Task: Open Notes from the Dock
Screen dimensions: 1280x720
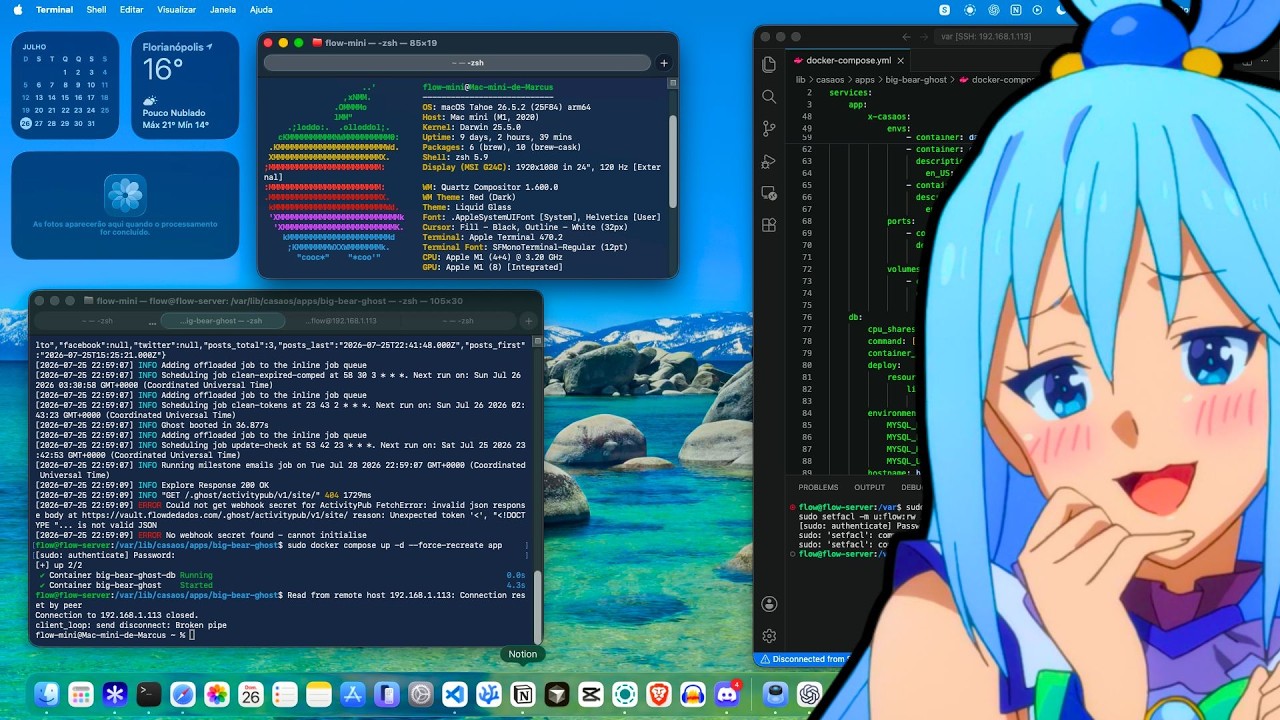Action: point(319,694)
